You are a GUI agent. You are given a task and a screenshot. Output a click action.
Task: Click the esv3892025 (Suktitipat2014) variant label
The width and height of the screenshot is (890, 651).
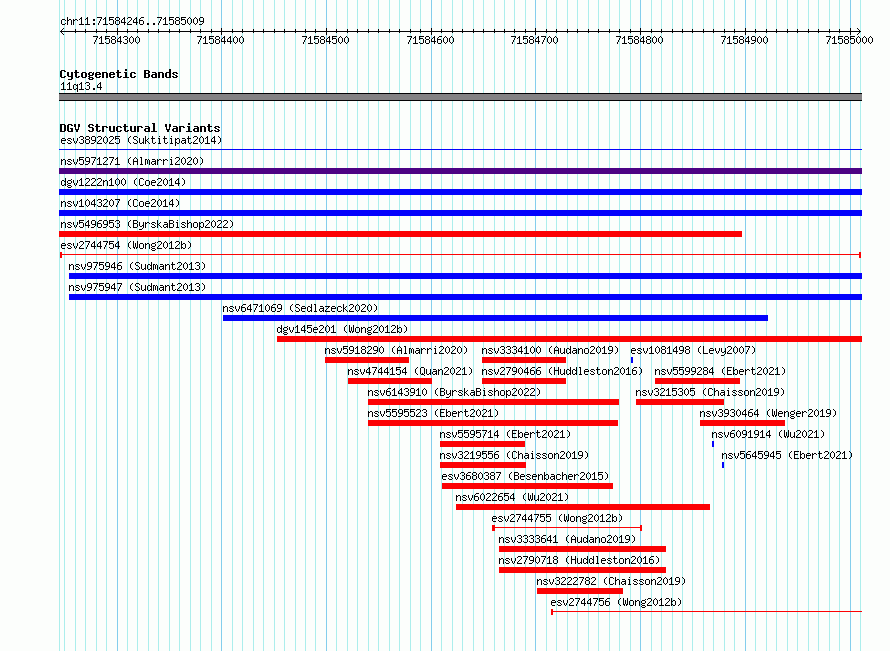click(141, 140)
